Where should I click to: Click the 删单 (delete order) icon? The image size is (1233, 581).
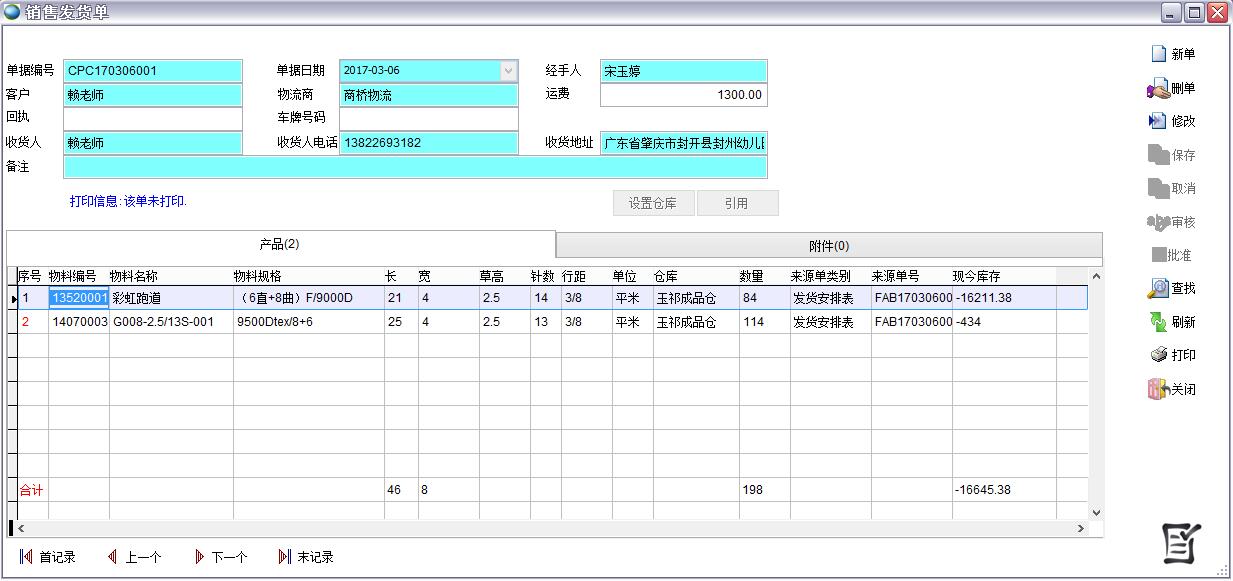tap(1158, 89)
